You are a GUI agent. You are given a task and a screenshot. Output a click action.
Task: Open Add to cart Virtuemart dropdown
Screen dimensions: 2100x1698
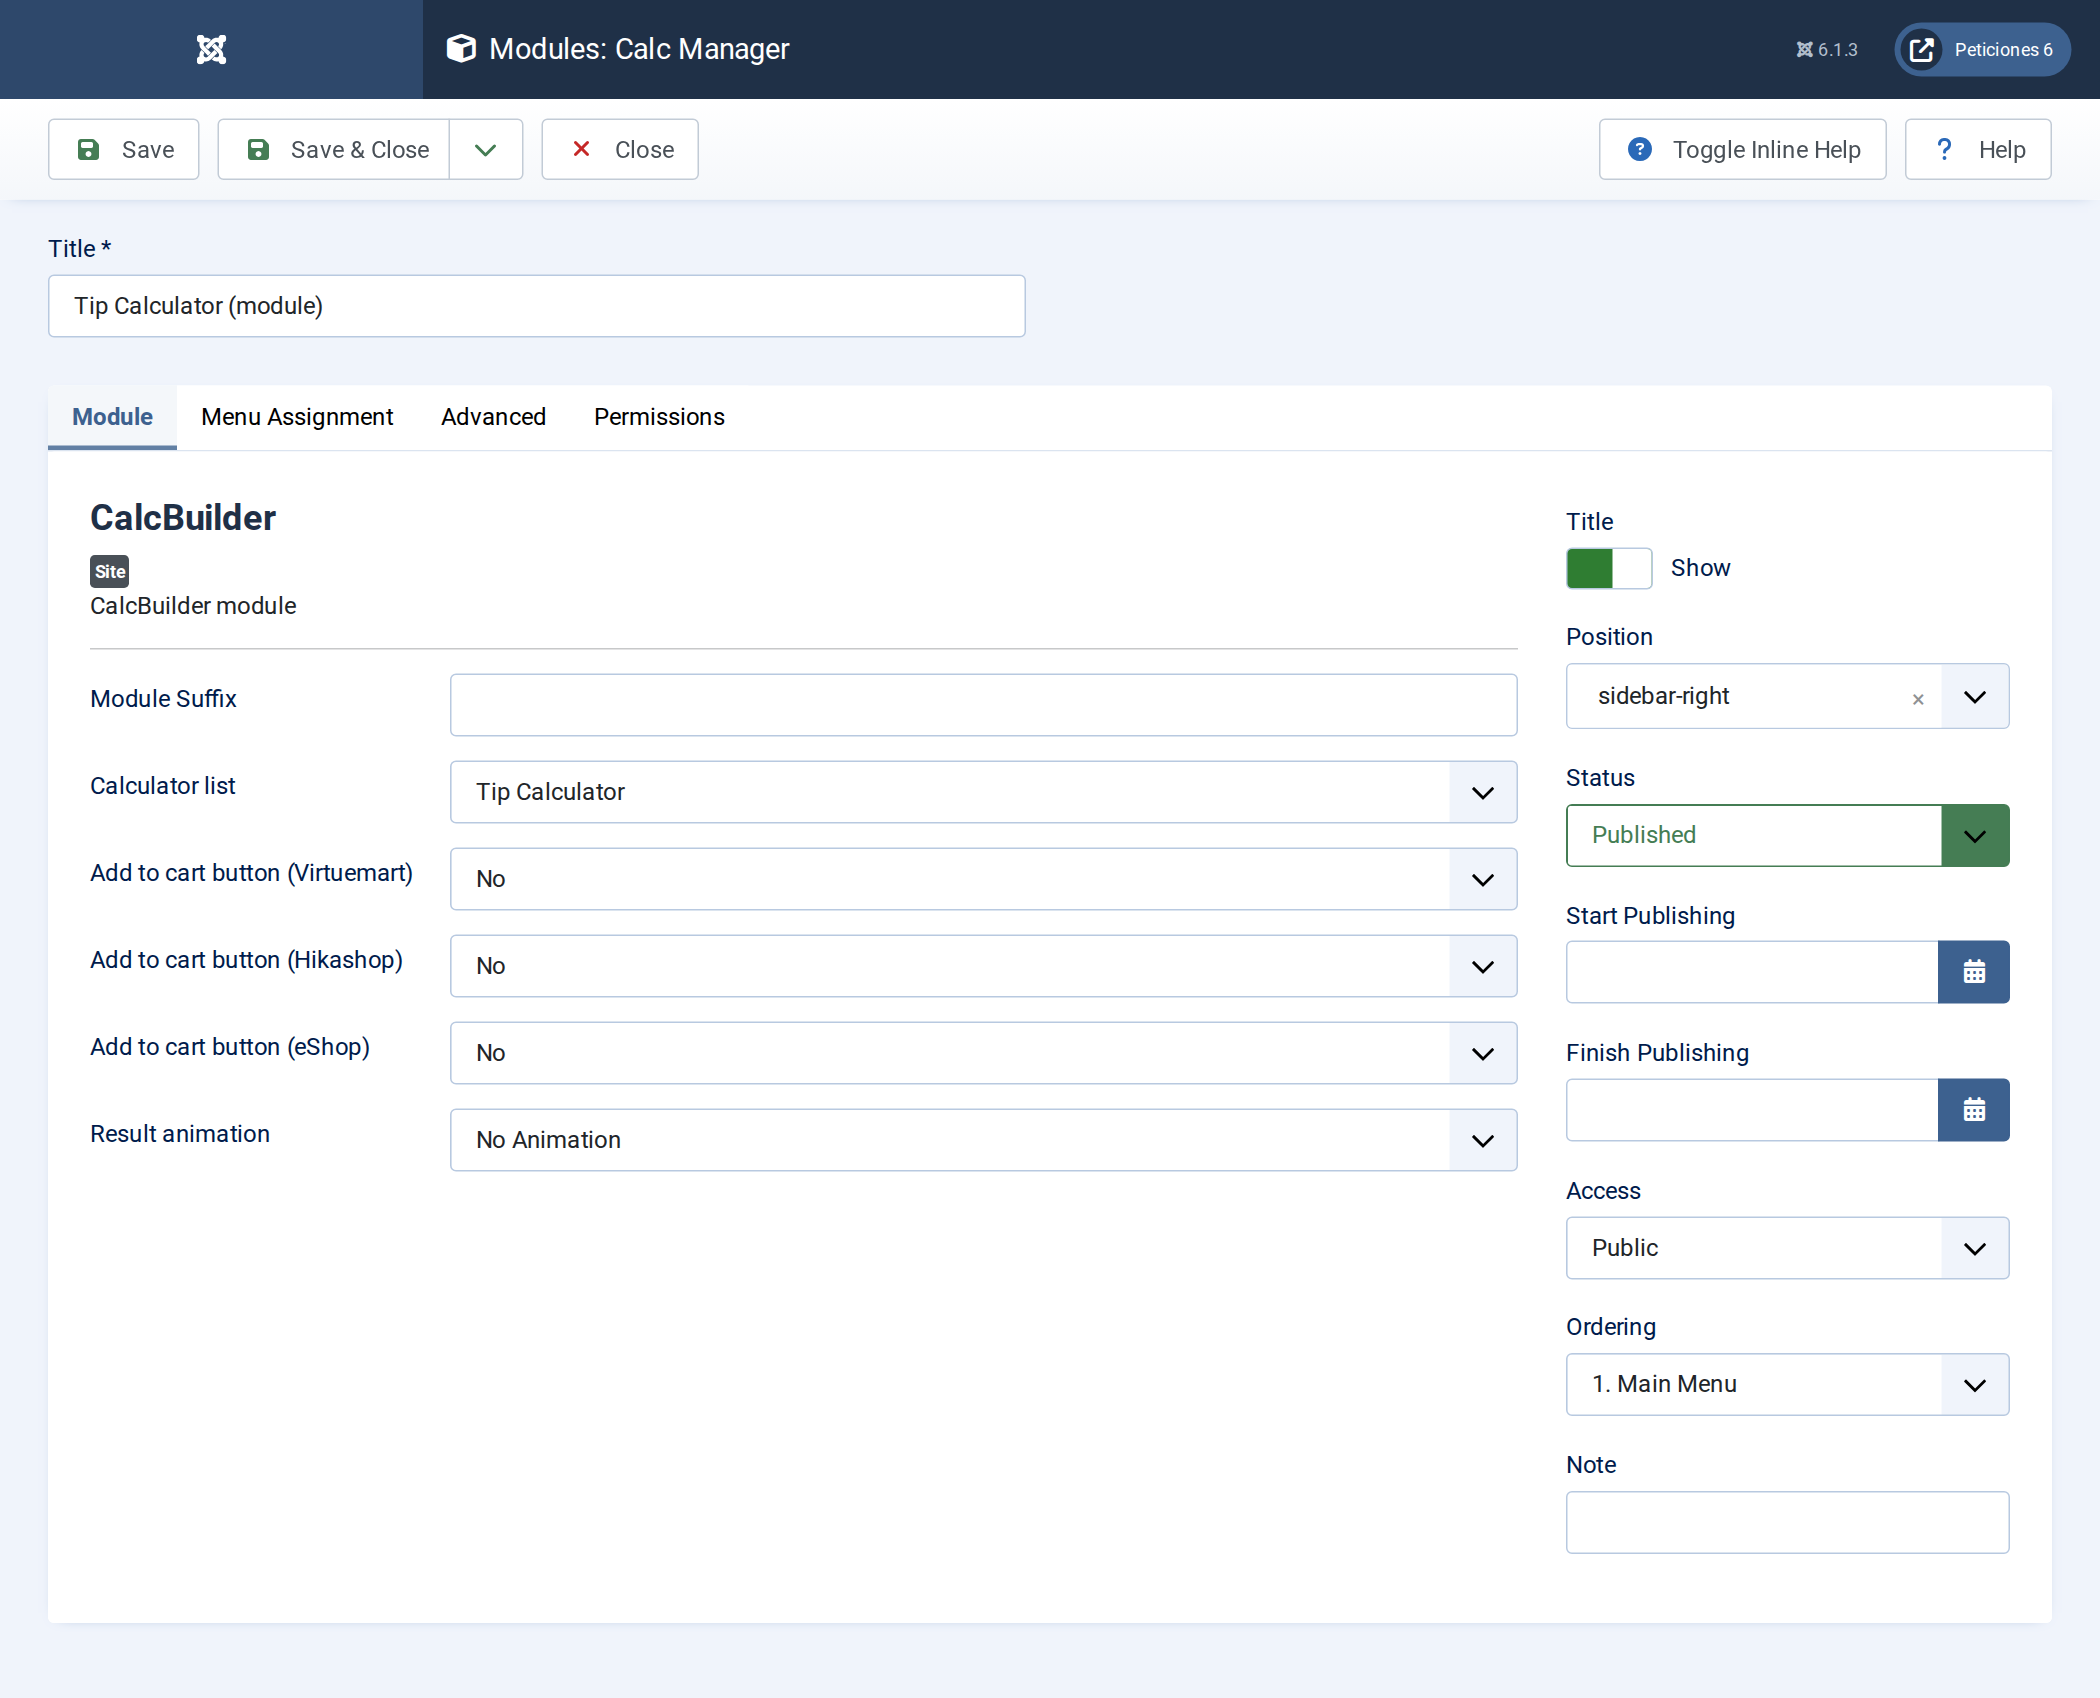984,879
